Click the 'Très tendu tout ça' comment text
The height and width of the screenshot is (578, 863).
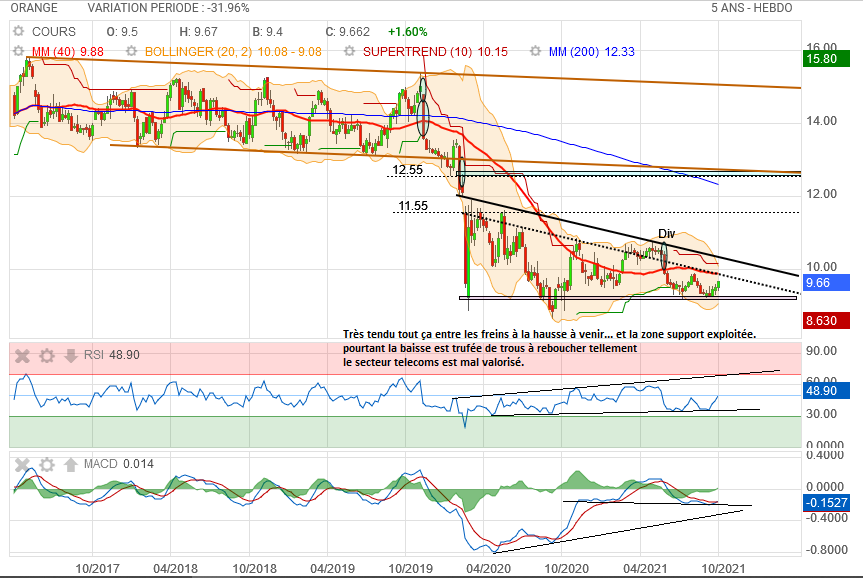[549, 348]
